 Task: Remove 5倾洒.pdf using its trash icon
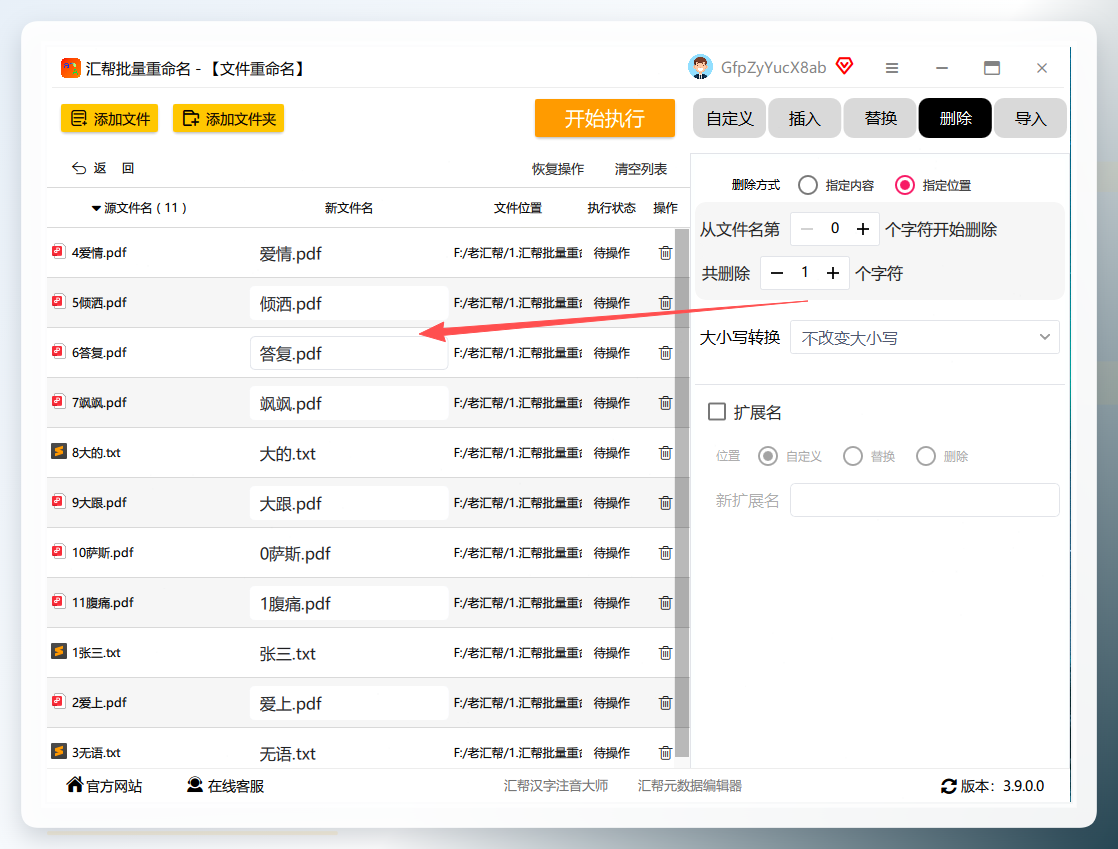tap(665, 303)
